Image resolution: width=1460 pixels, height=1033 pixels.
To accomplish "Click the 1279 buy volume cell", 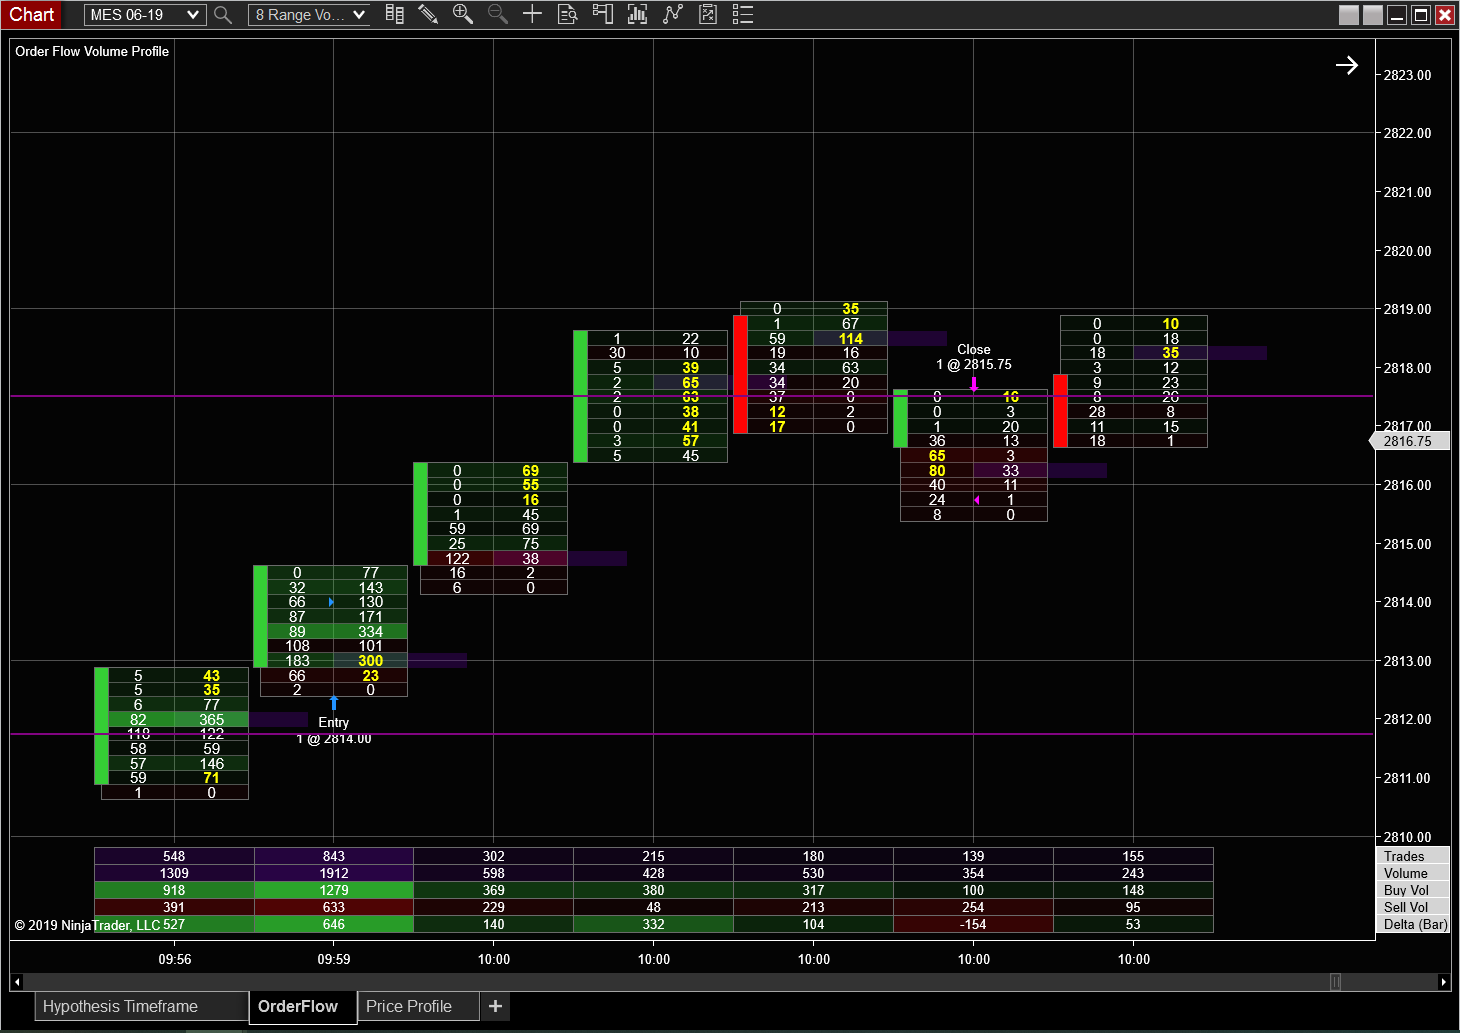I will [334, 890].
